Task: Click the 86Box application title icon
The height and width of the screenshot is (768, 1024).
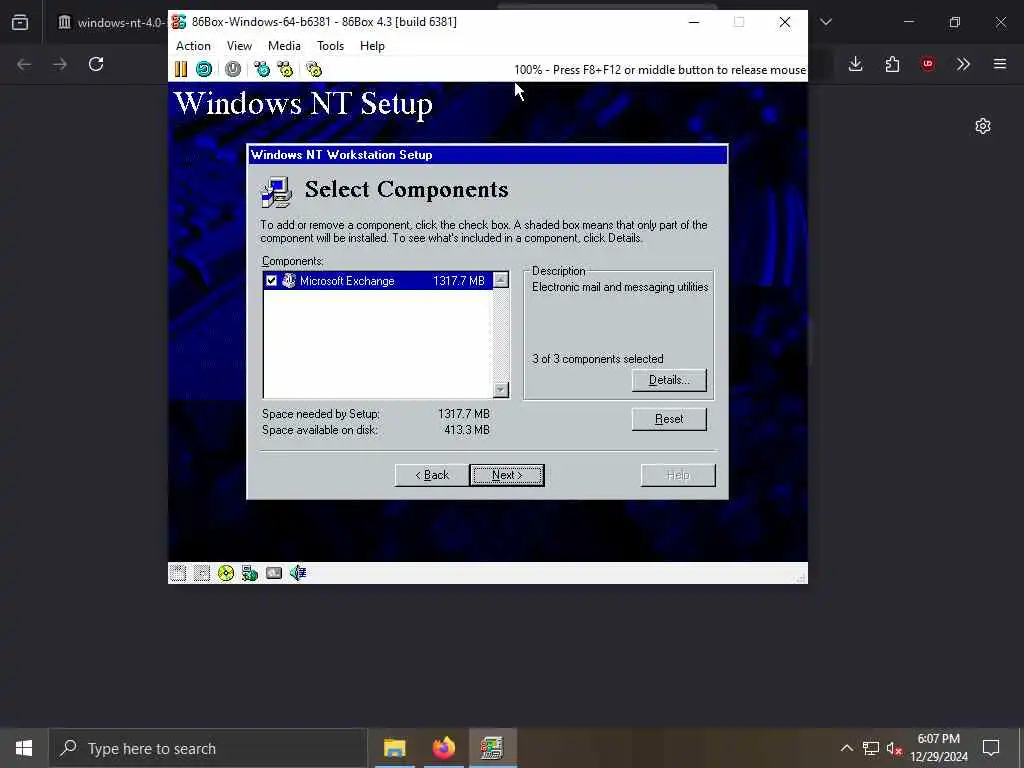Action: (x=178, y=22)
